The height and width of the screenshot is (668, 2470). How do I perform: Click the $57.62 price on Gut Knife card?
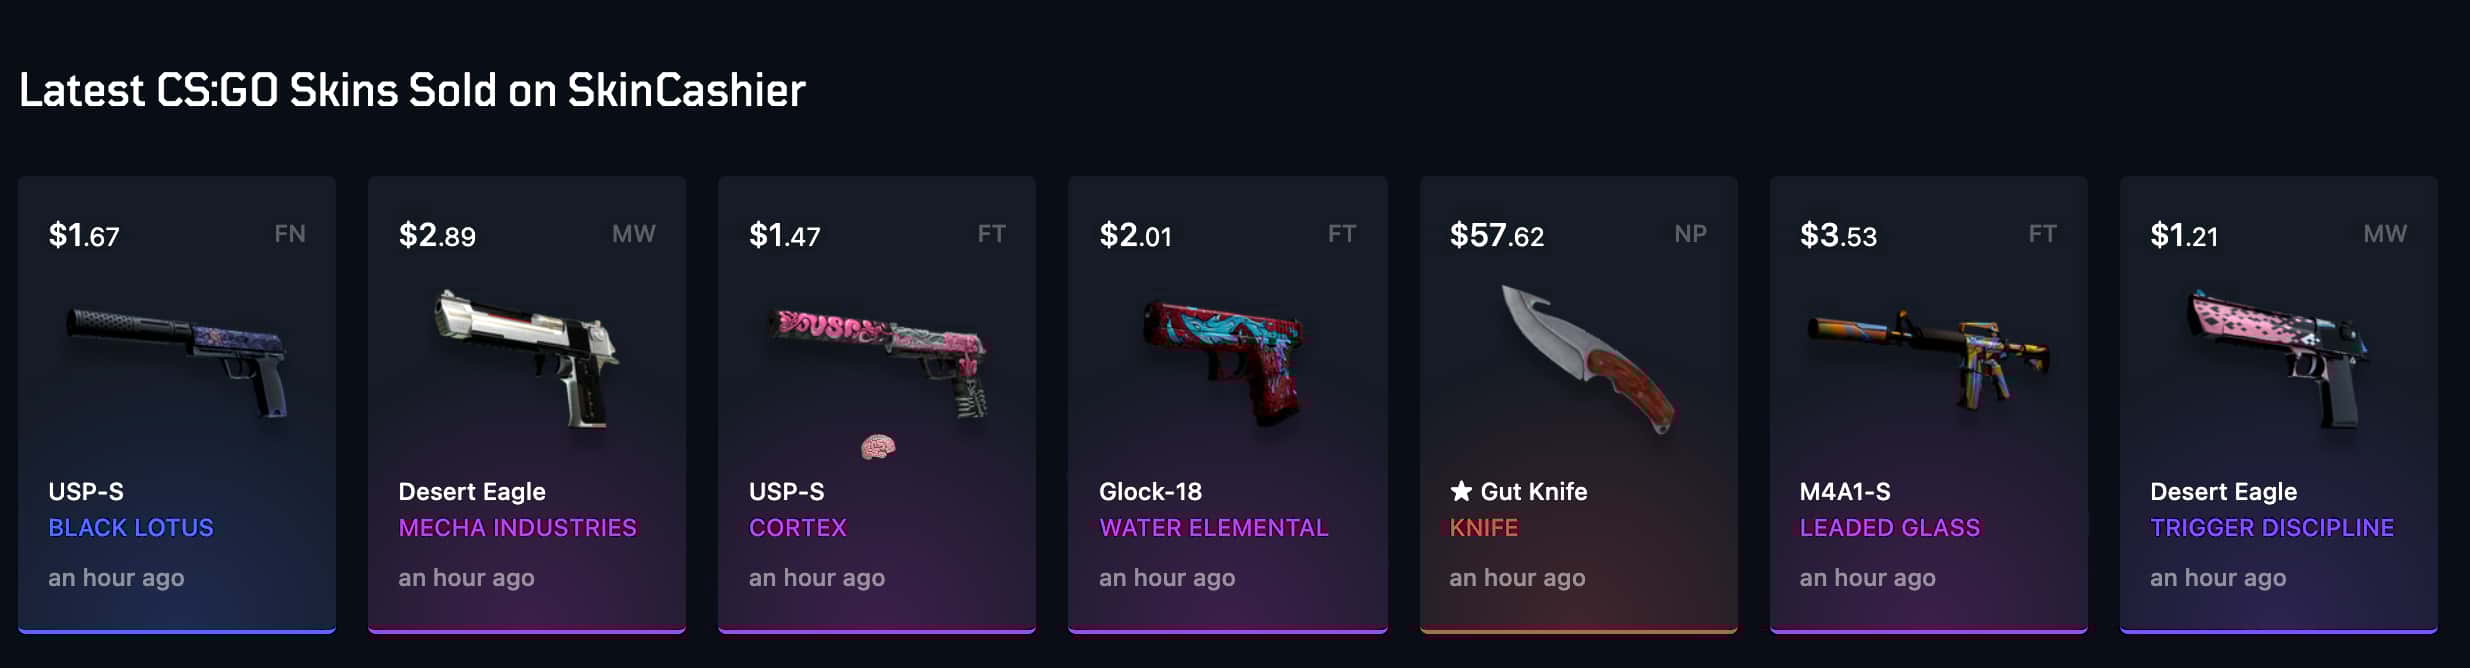point(1497,235)
